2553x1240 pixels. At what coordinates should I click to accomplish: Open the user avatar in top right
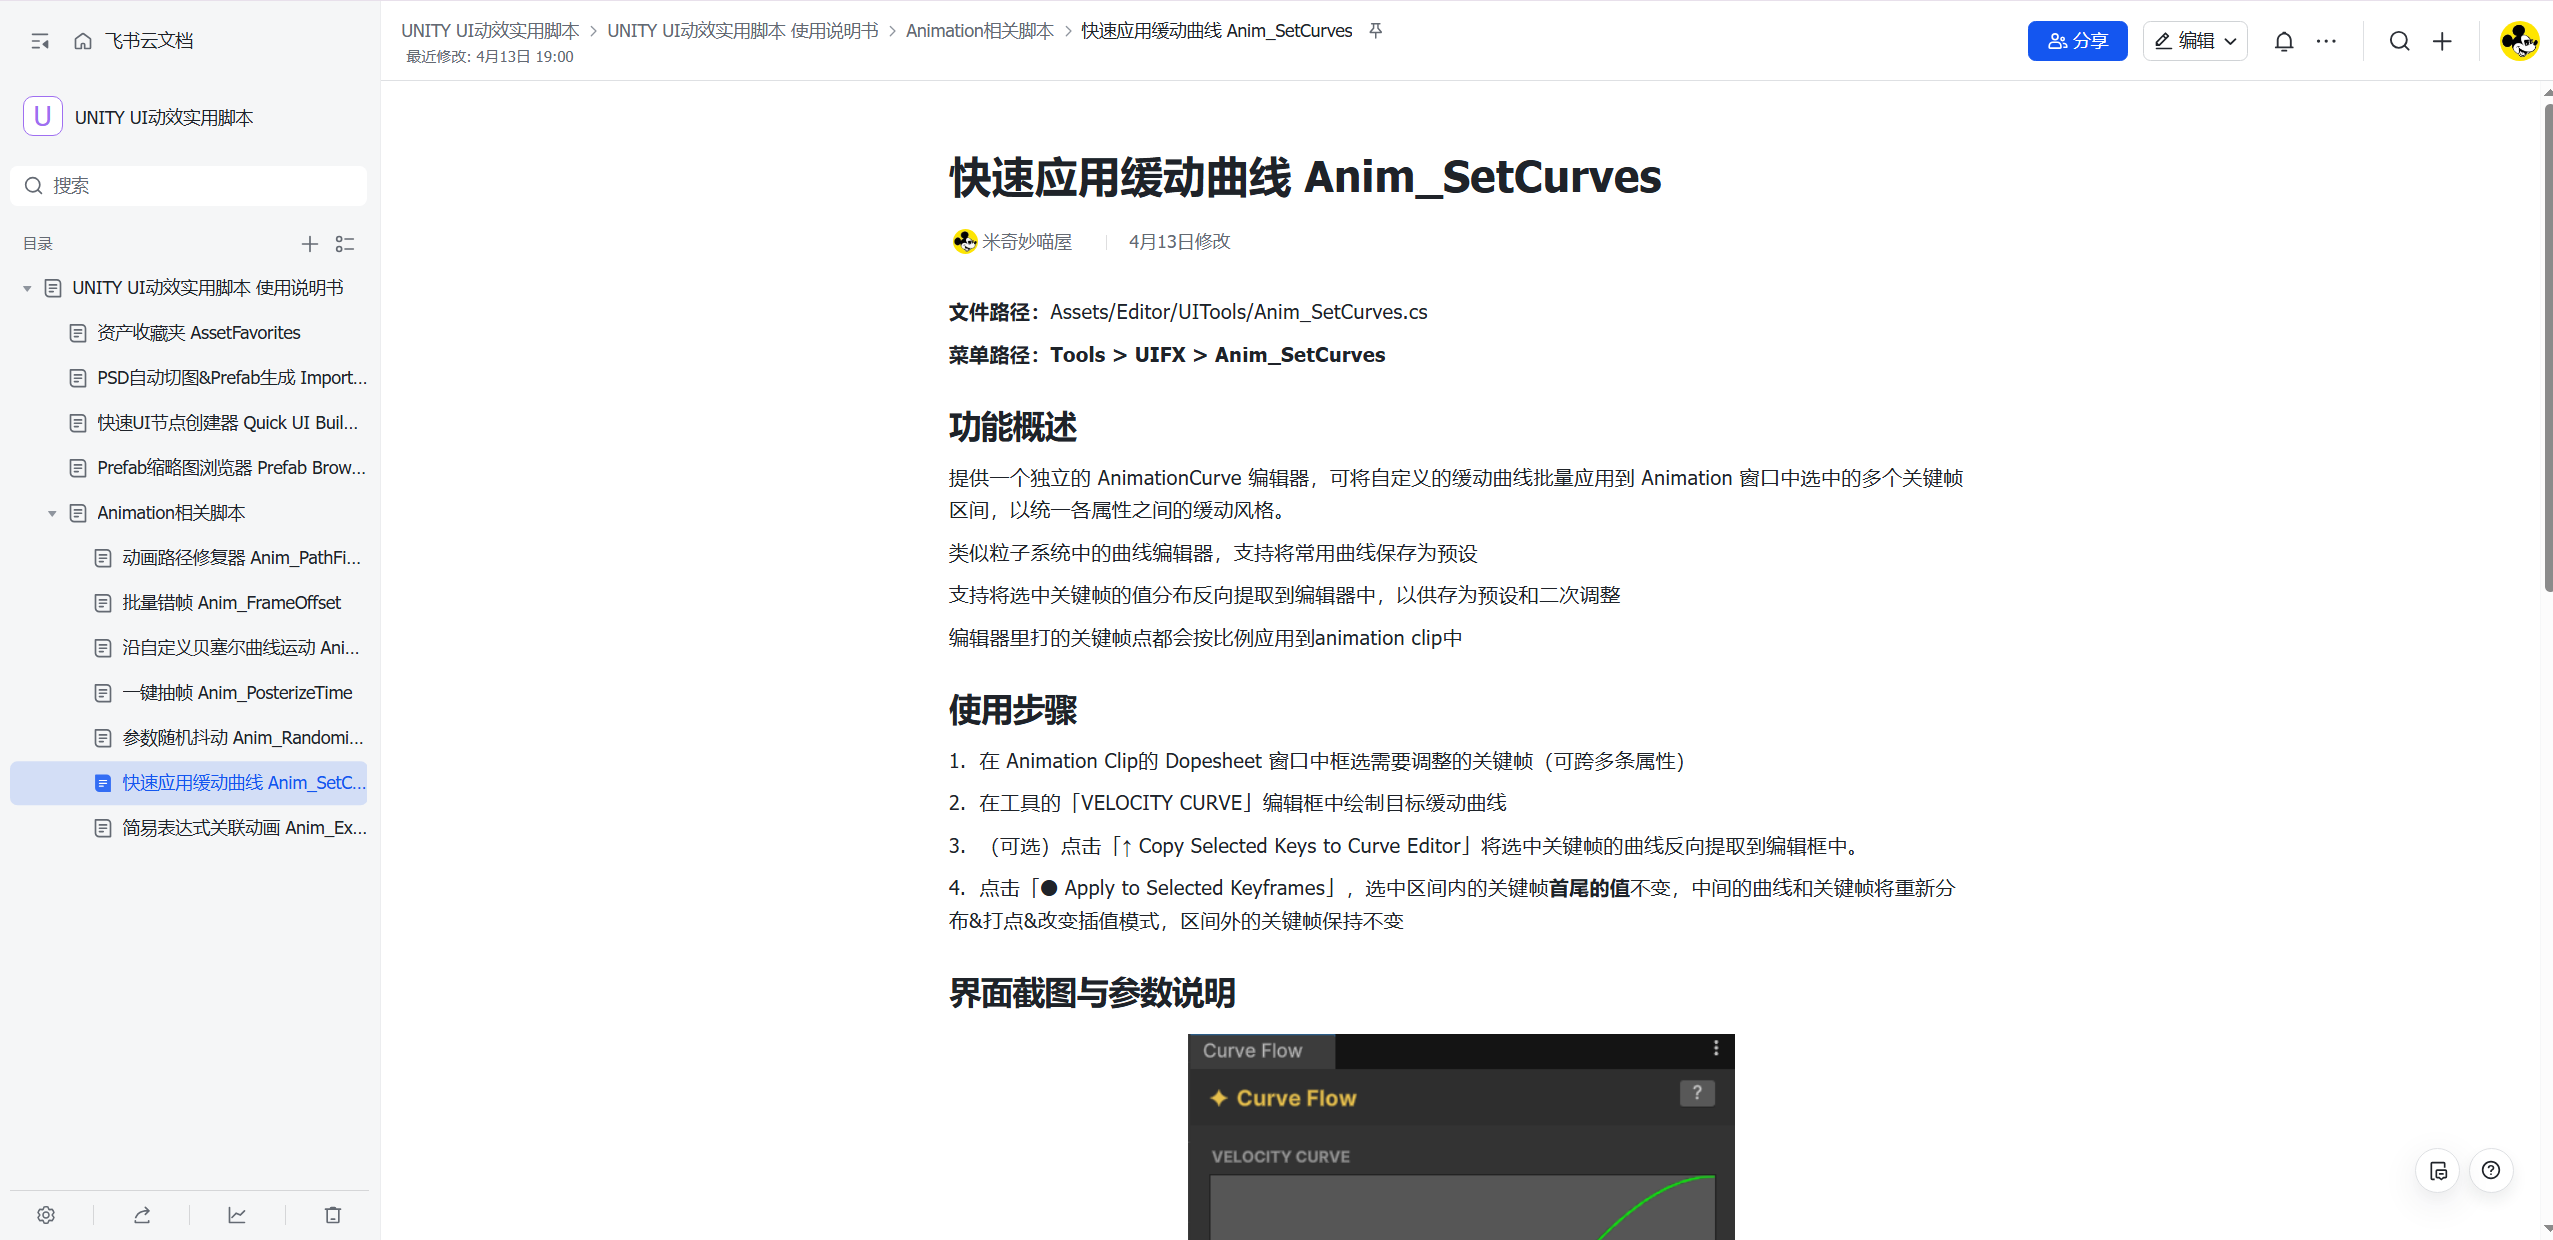(2519, 41)
